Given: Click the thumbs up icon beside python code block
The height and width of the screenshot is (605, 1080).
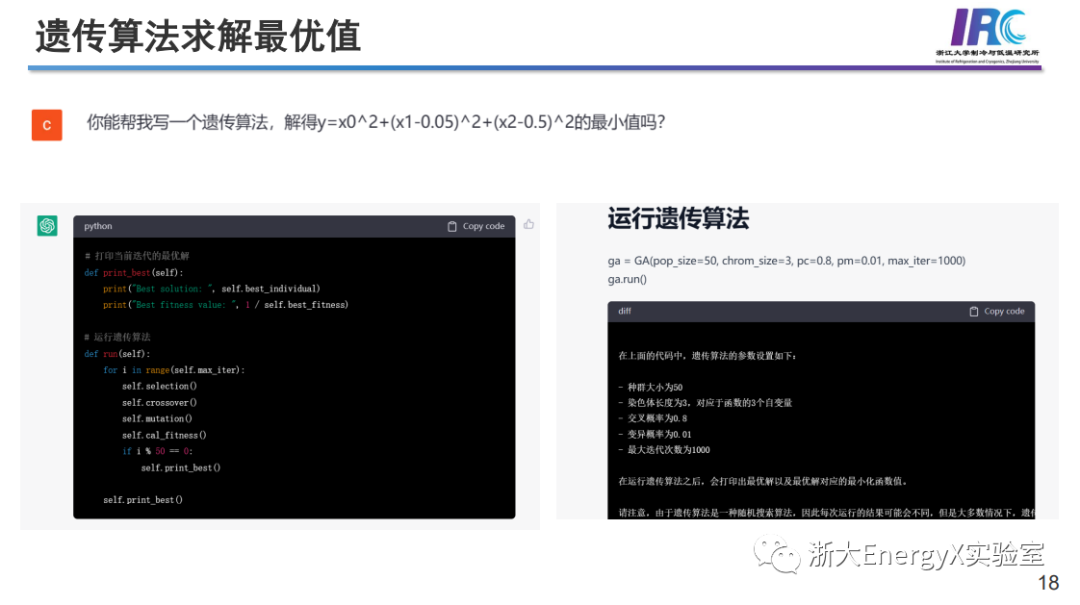Looking at the screenshot, I should (529, 224).
